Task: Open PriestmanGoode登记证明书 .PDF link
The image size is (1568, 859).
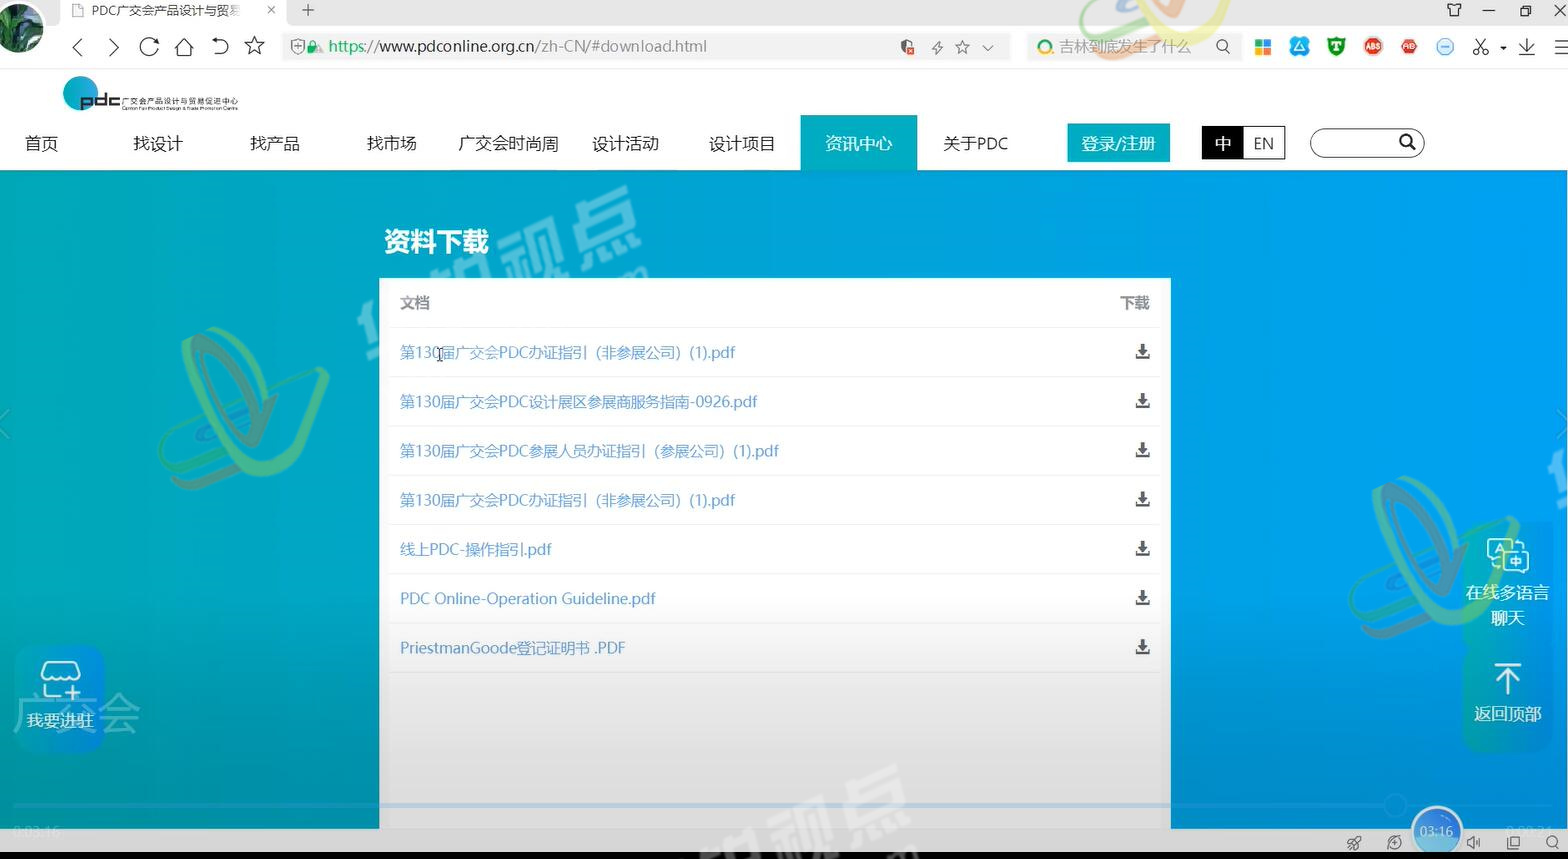Action: click(513, 648)
